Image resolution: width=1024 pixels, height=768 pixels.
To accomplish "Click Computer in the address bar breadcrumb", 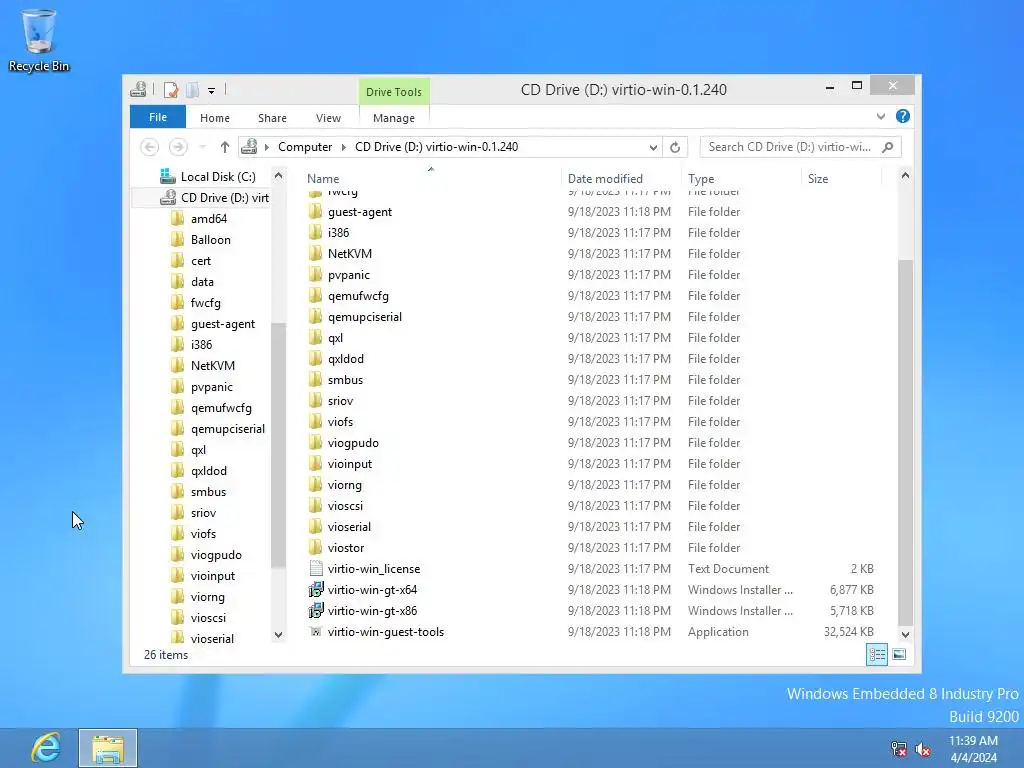I will click(x=305, y=147).
